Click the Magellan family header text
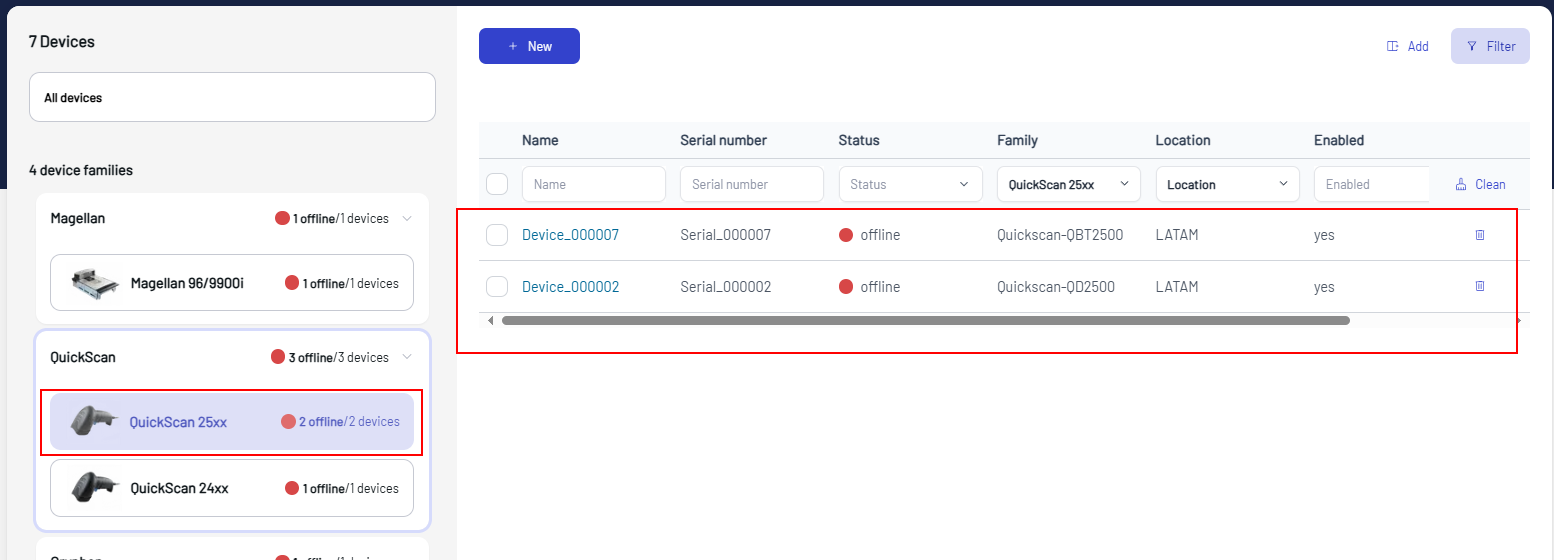The image size is (1554, 560). (78, 218)
